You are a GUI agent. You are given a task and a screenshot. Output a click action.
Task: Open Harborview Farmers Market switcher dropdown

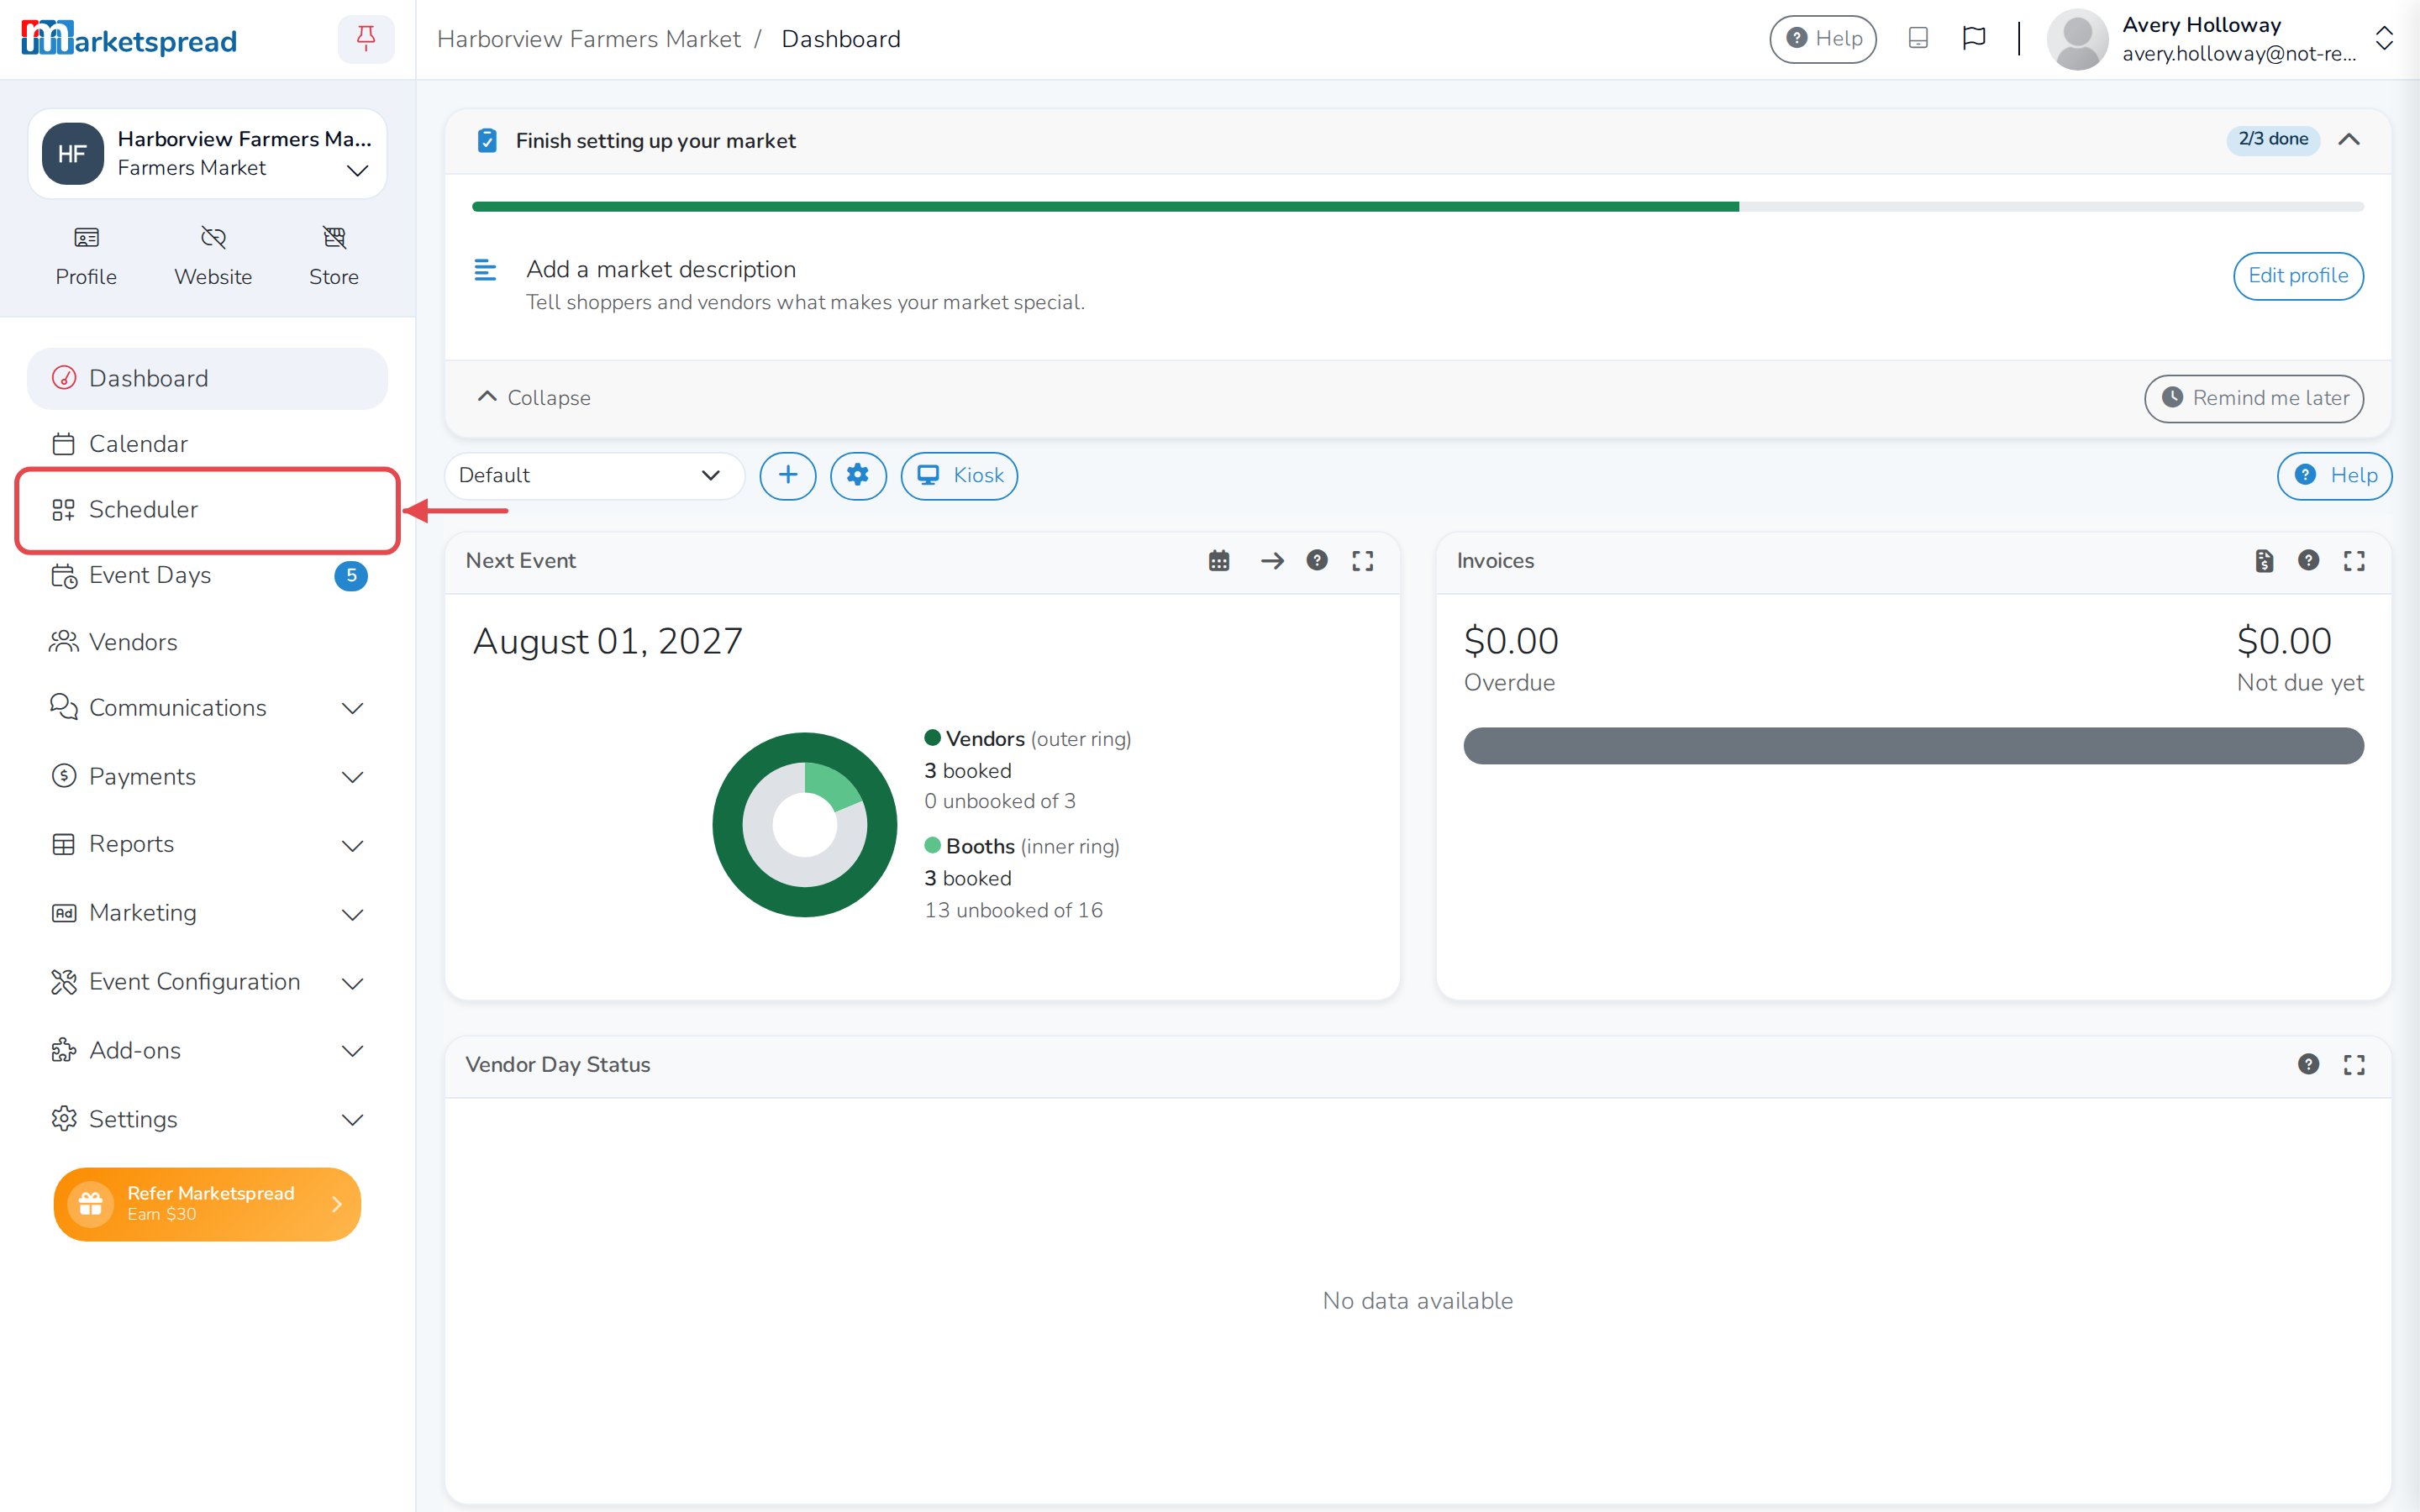click(x=207, y=154)
